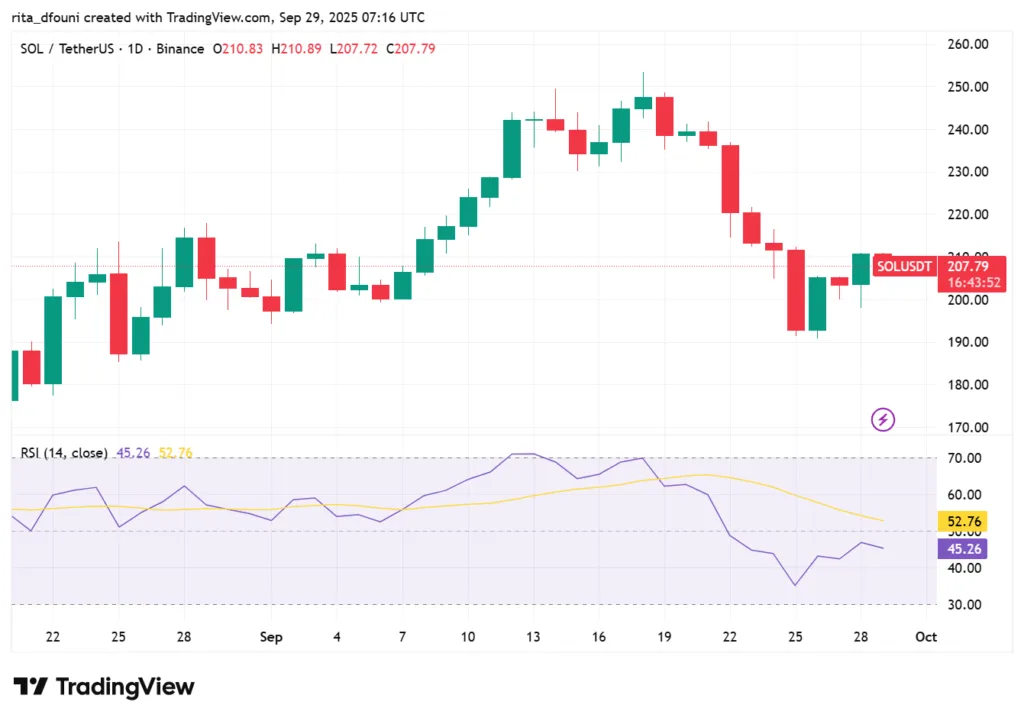Click the 13 date label on time axis
1024x721 pixels.
click(x=534, y=637)
